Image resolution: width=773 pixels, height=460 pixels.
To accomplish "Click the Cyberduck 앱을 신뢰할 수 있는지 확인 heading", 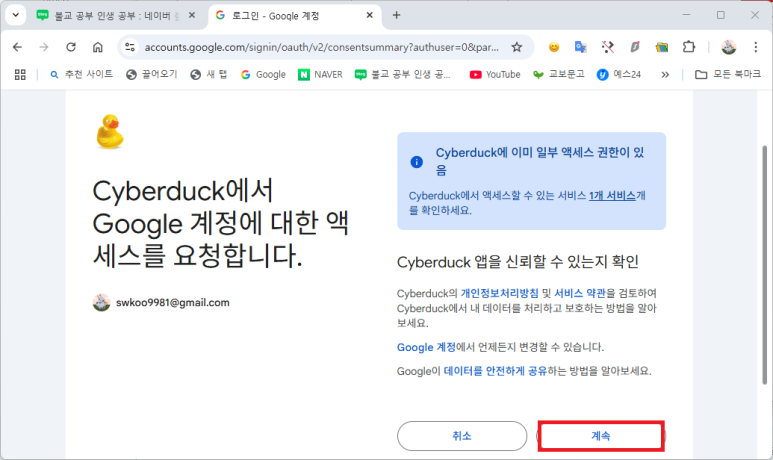I will 518,262.
